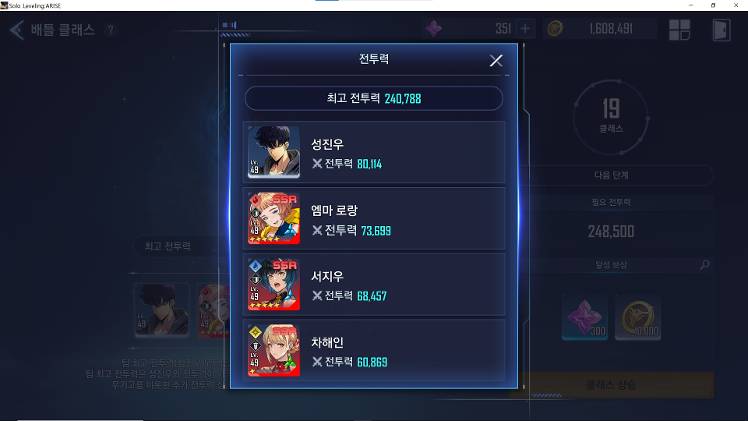Open the magnifier next to 달성 보상
This screenshot has height=421, width=748.
705,265
